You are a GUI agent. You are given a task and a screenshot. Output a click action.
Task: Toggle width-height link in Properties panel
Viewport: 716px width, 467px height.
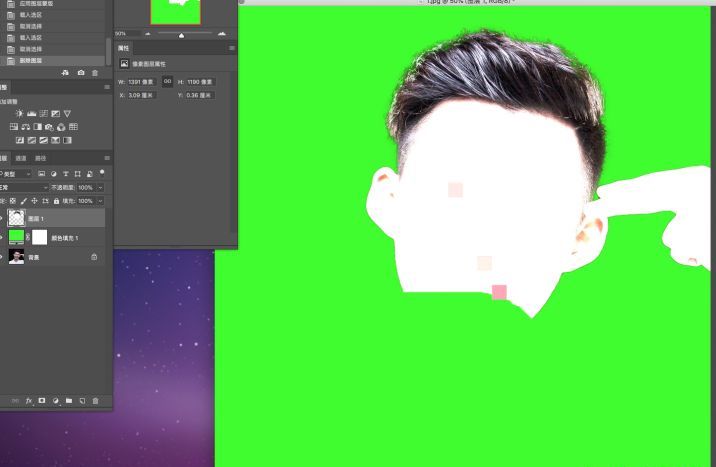167,81
